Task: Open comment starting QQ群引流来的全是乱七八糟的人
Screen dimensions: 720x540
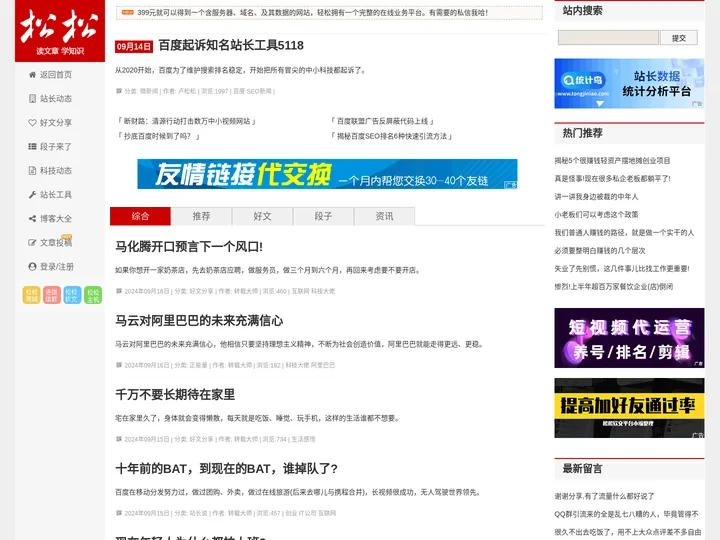Action: click(626, 514)
